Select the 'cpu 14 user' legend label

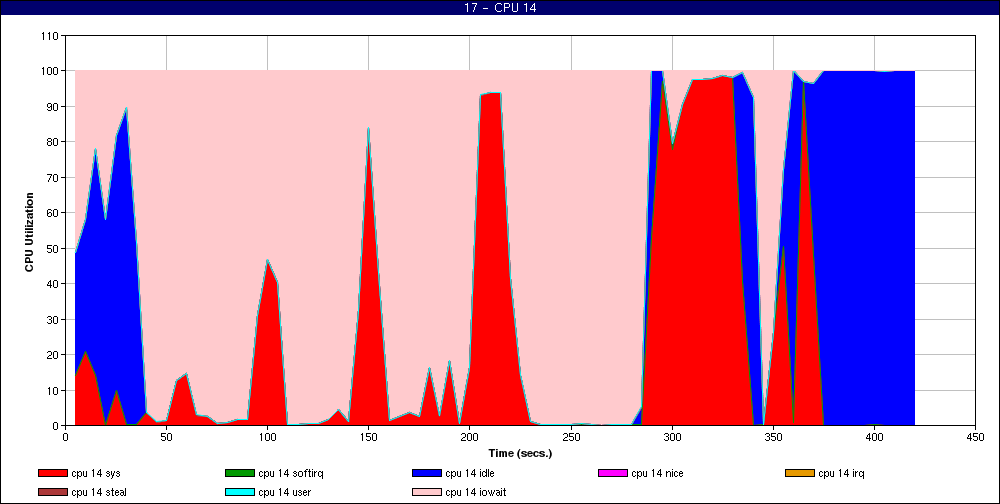(x=284, y=493)
